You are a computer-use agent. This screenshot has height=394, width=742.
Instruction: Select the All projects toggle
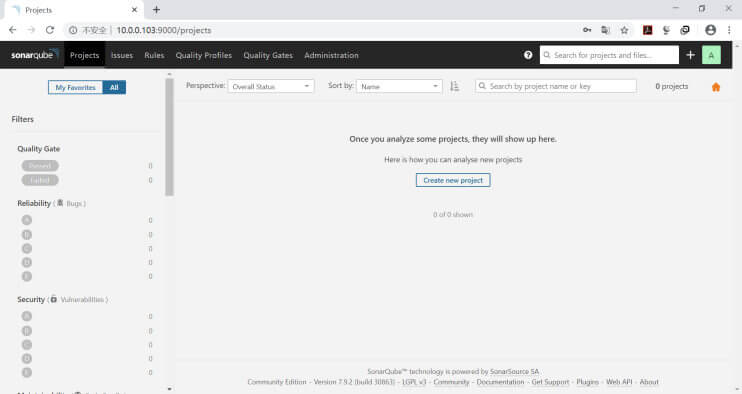coord(114,87)
